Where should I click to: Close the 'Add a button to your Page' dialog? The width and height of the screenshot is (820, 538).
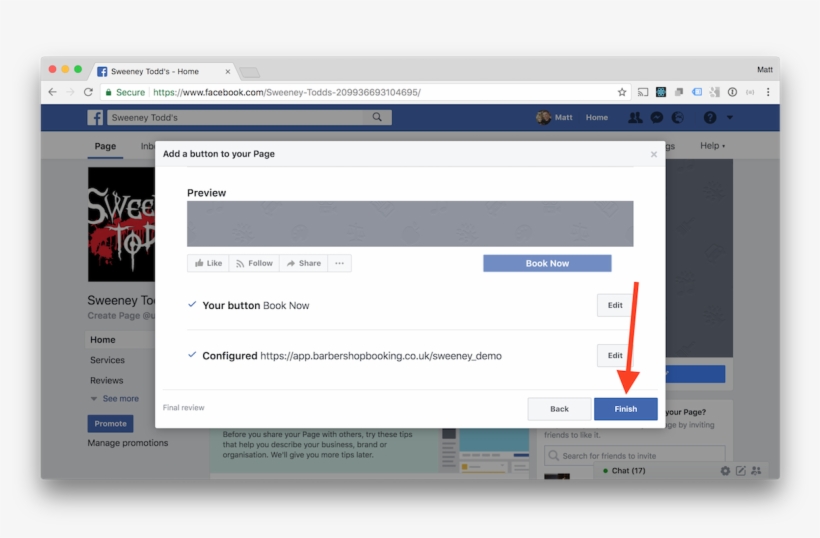click(x=654, y=154)
